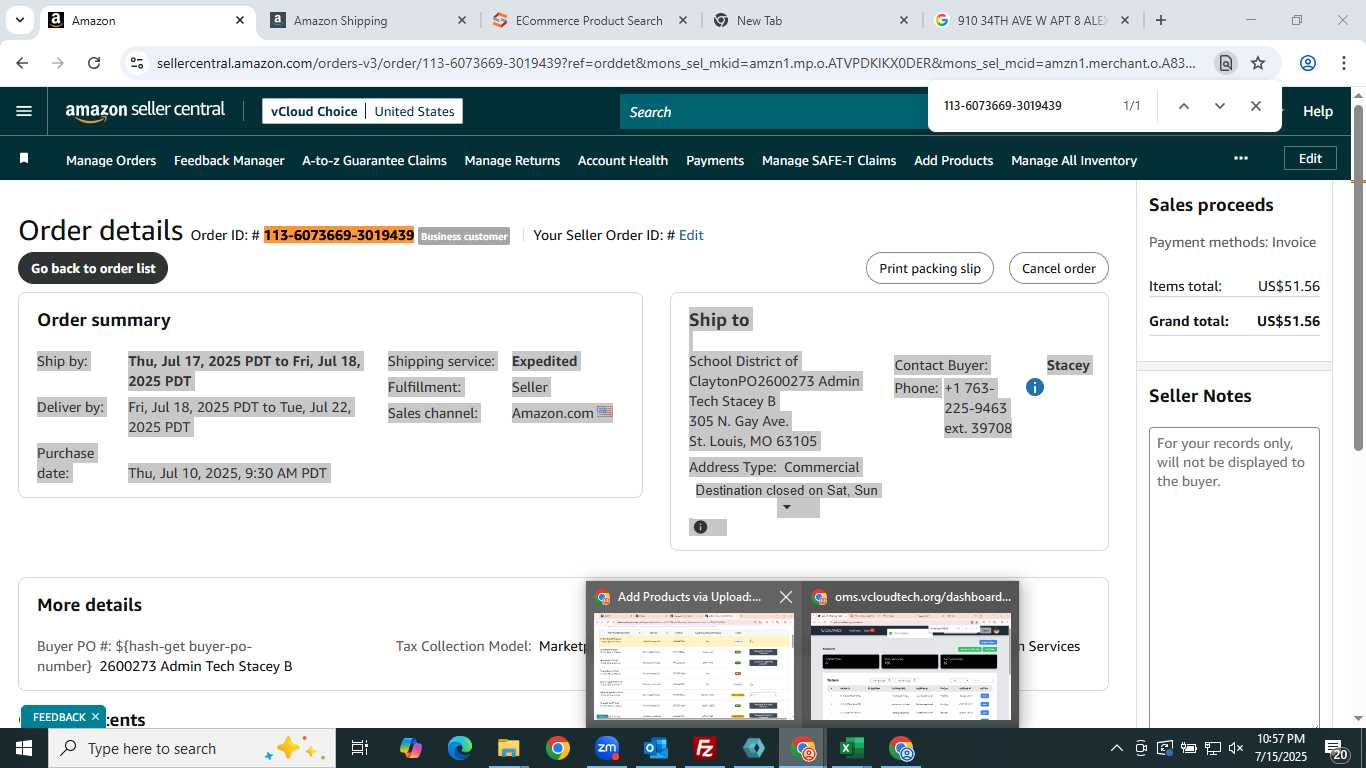
Task: Open Copilot from the taskbar
Action: (410, 748)
